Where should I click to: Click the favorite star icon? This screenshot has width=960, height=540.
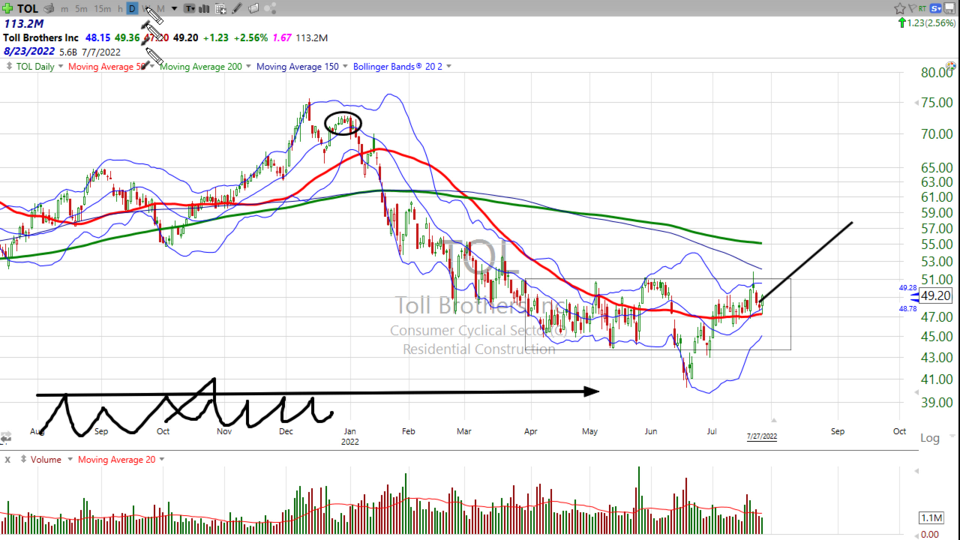point(899,8)
